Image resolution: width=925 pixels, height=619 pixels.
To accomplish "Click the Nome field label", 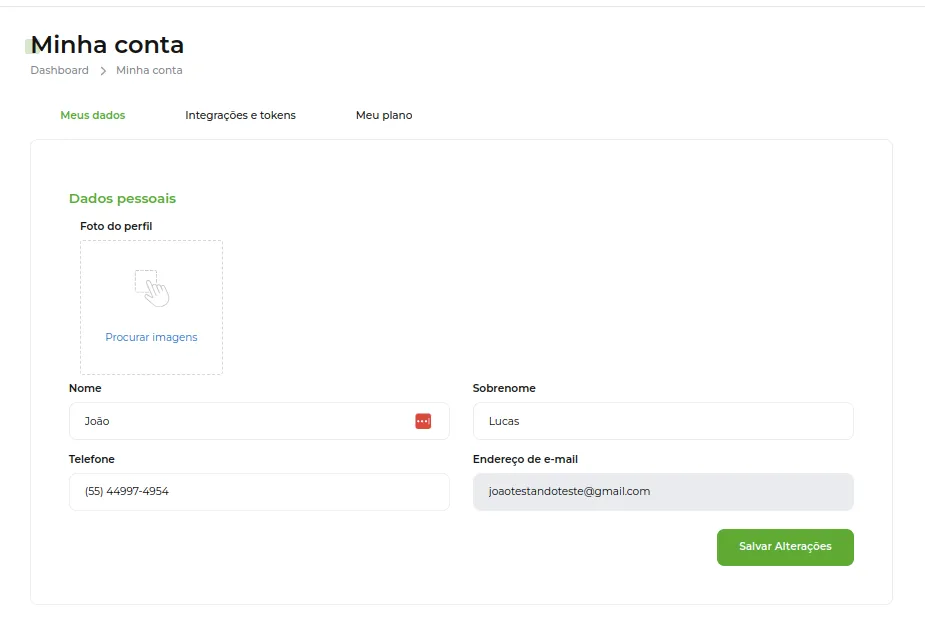I will point(85,388).
